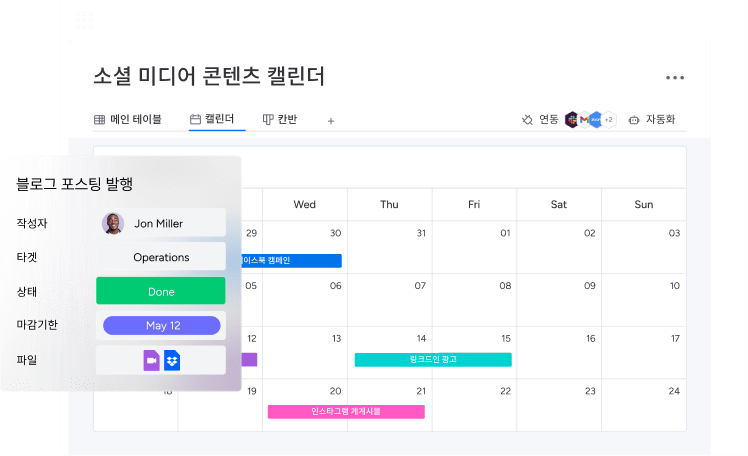Switch to the 메인 테이블 tab
The width and height of the screenshot is (748, 456).
127,120
